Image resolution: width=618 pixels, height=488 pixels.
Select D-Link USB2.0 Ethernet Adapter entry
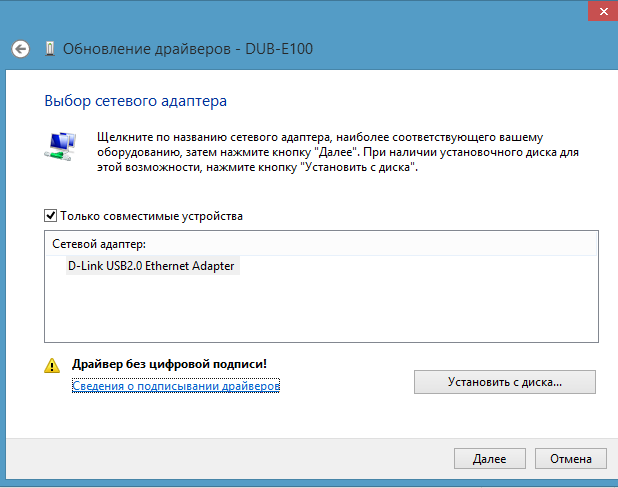(151, 266)
